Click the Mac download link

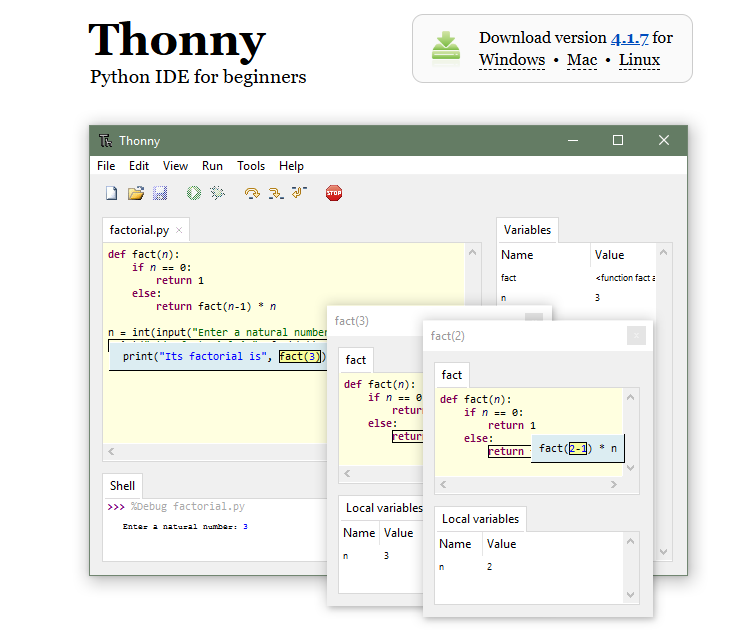(581, 60)
